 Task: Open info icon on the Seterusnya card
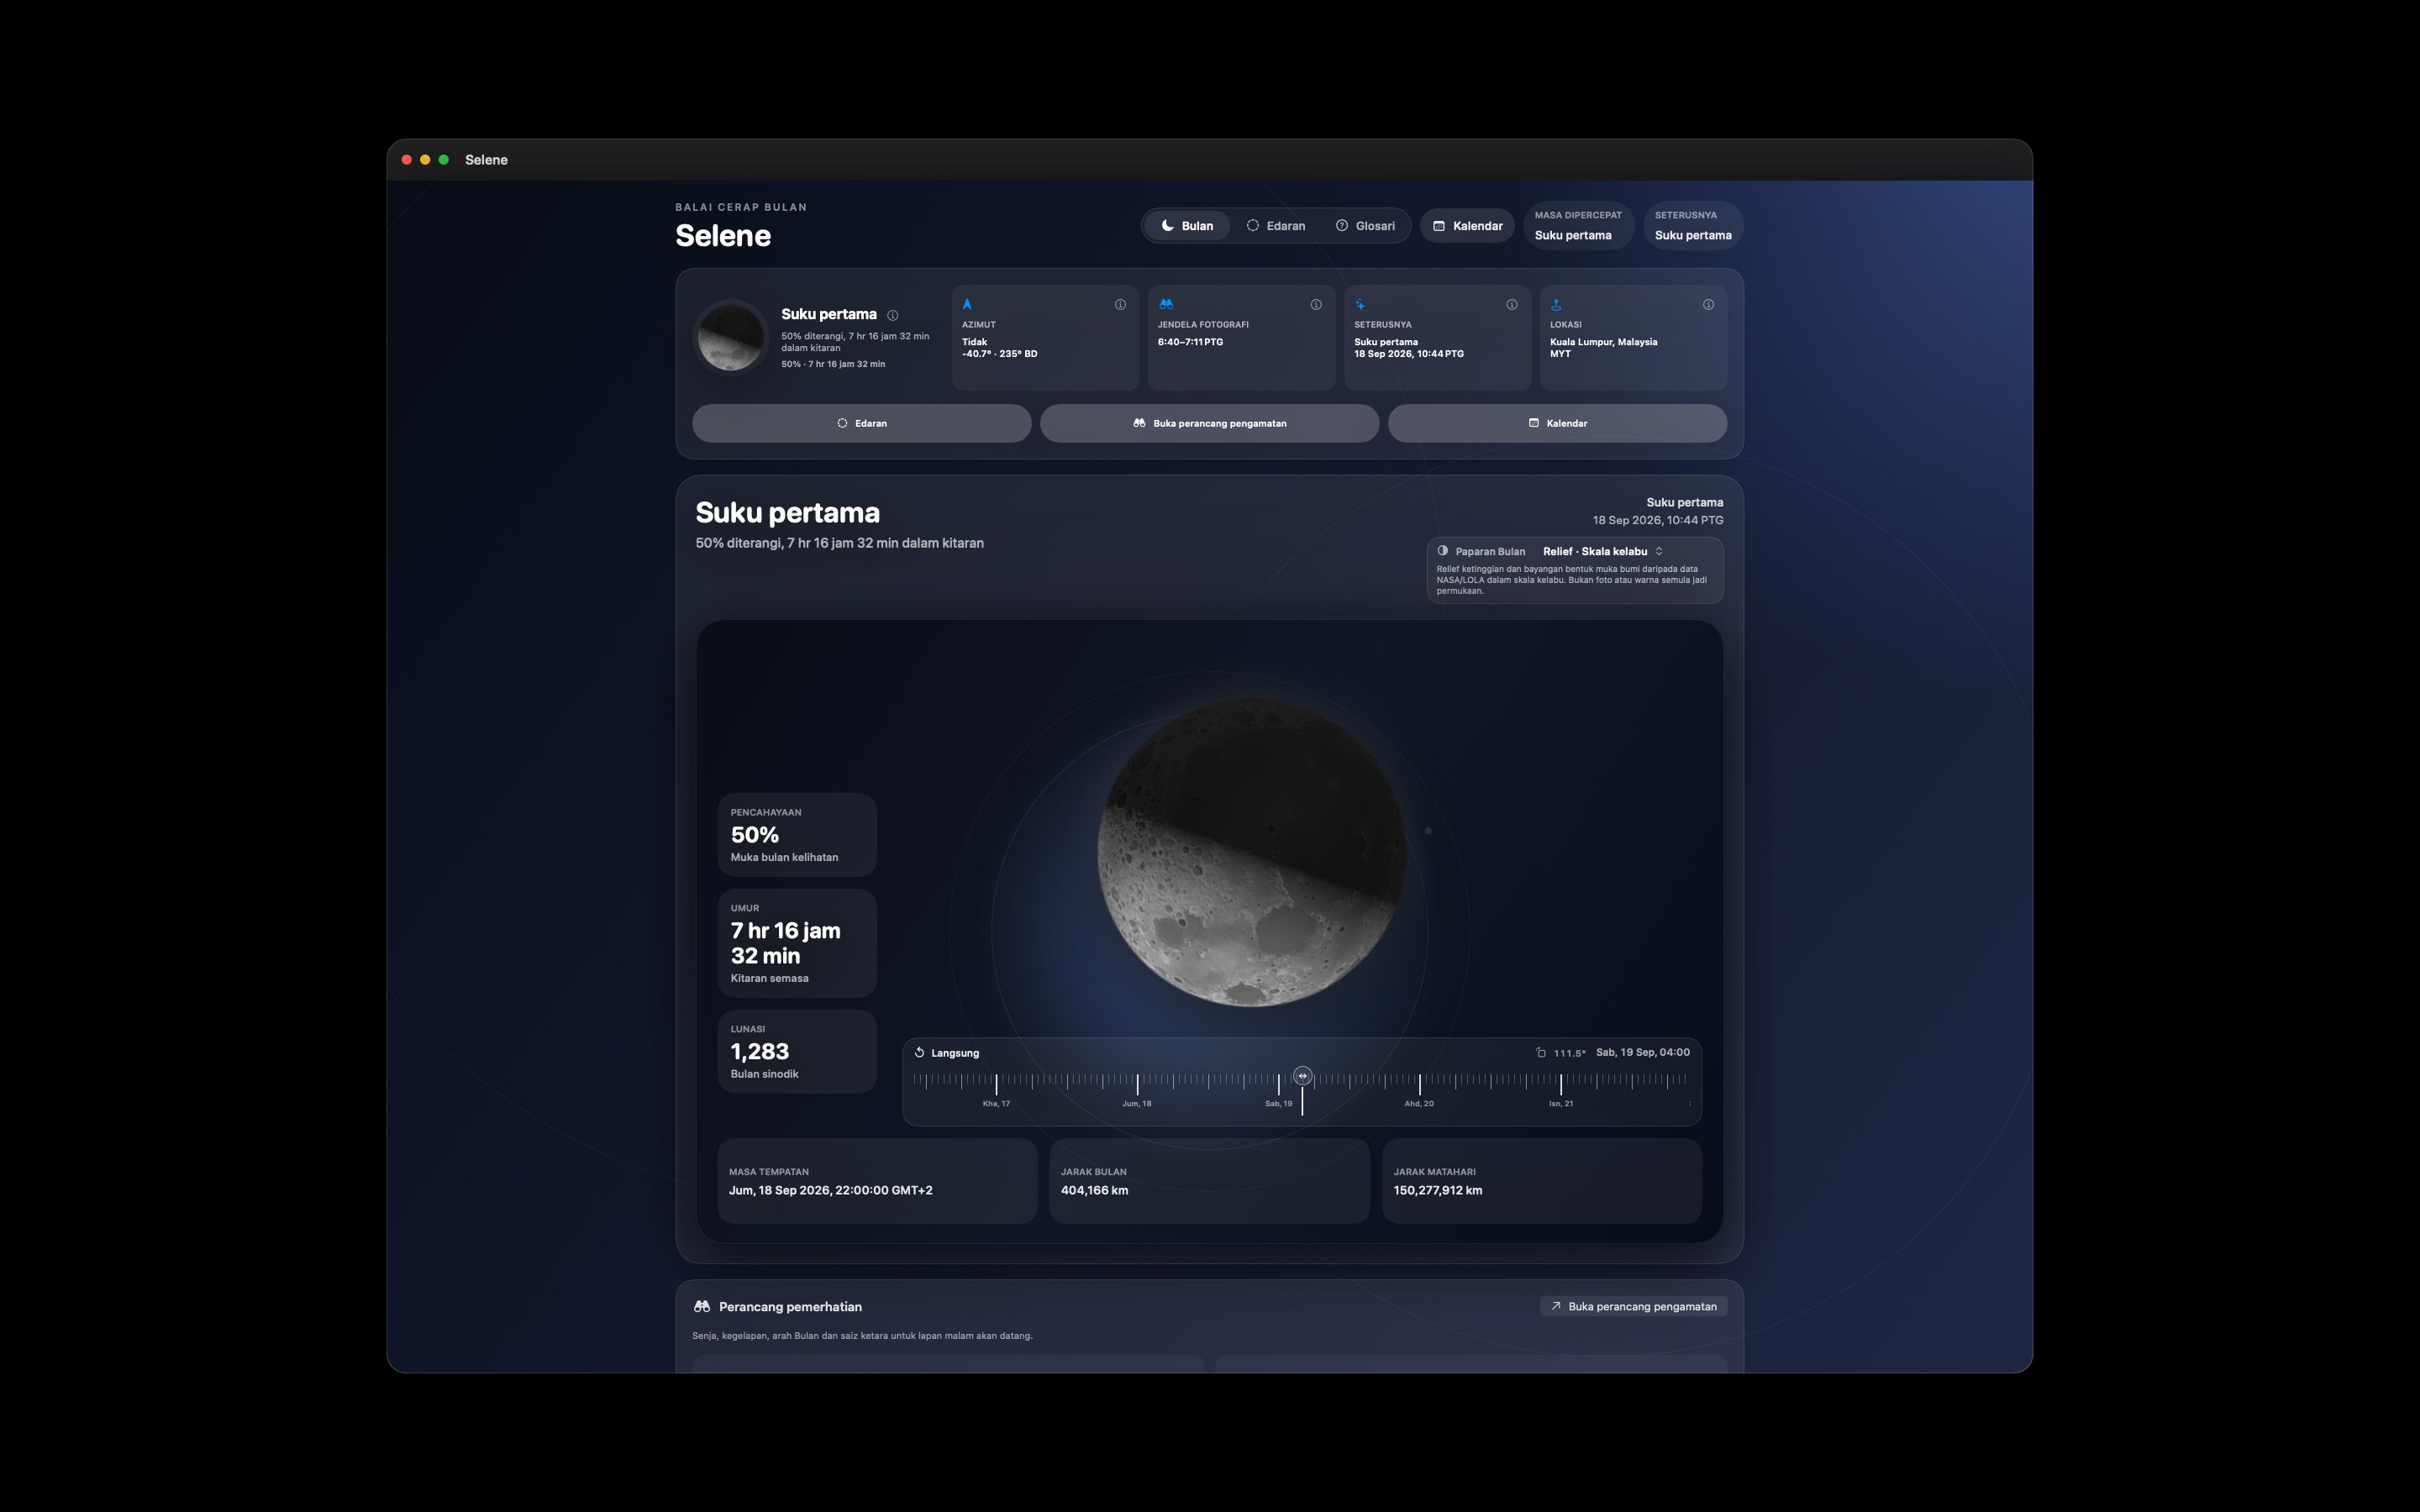pos(1512,305)
